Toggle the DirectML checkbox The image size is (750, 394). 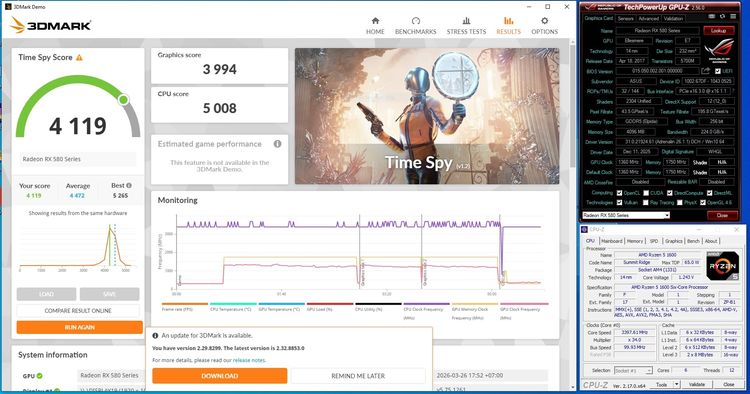pyautogui.click(x=709, y=193)
